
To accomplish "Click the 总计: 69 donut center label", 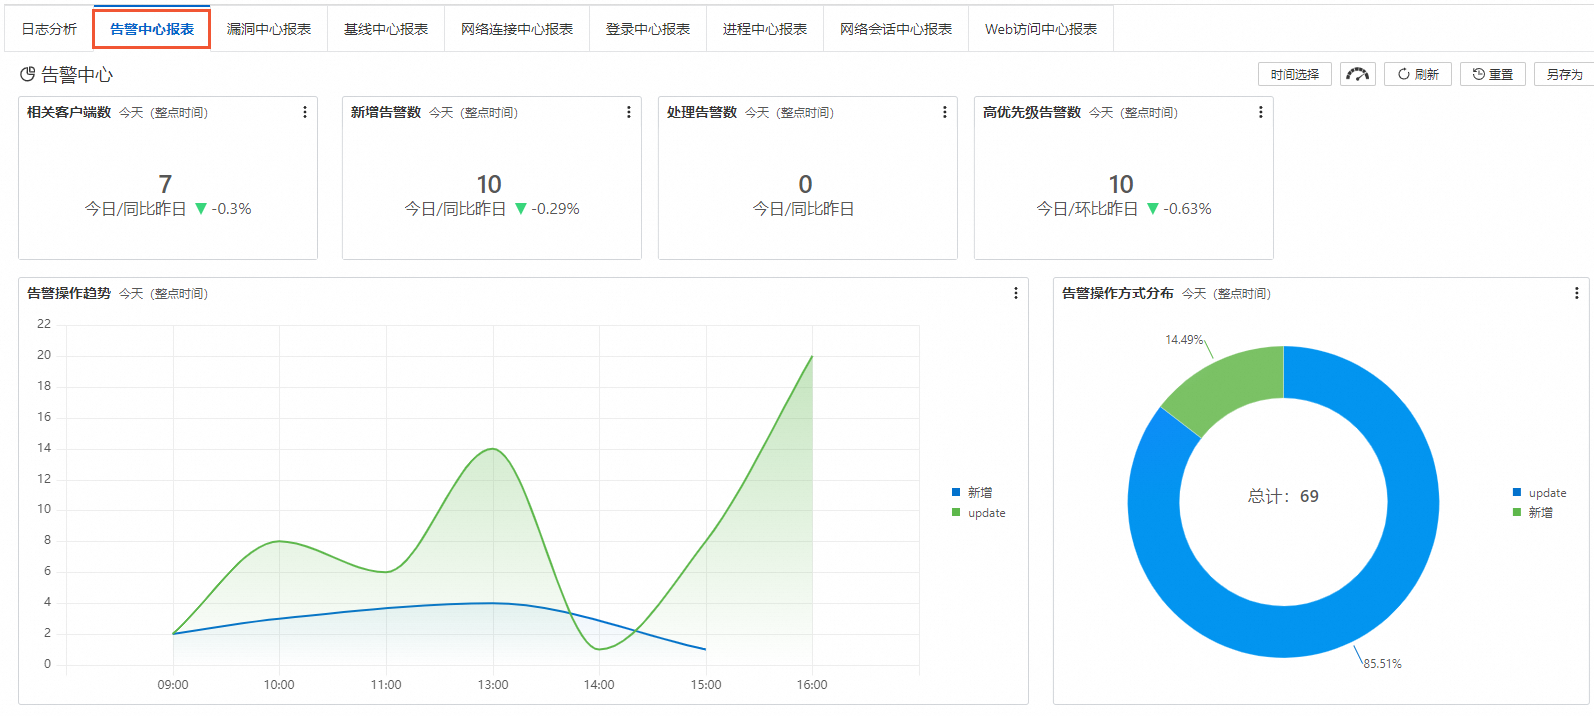I will click(1283, 496).
